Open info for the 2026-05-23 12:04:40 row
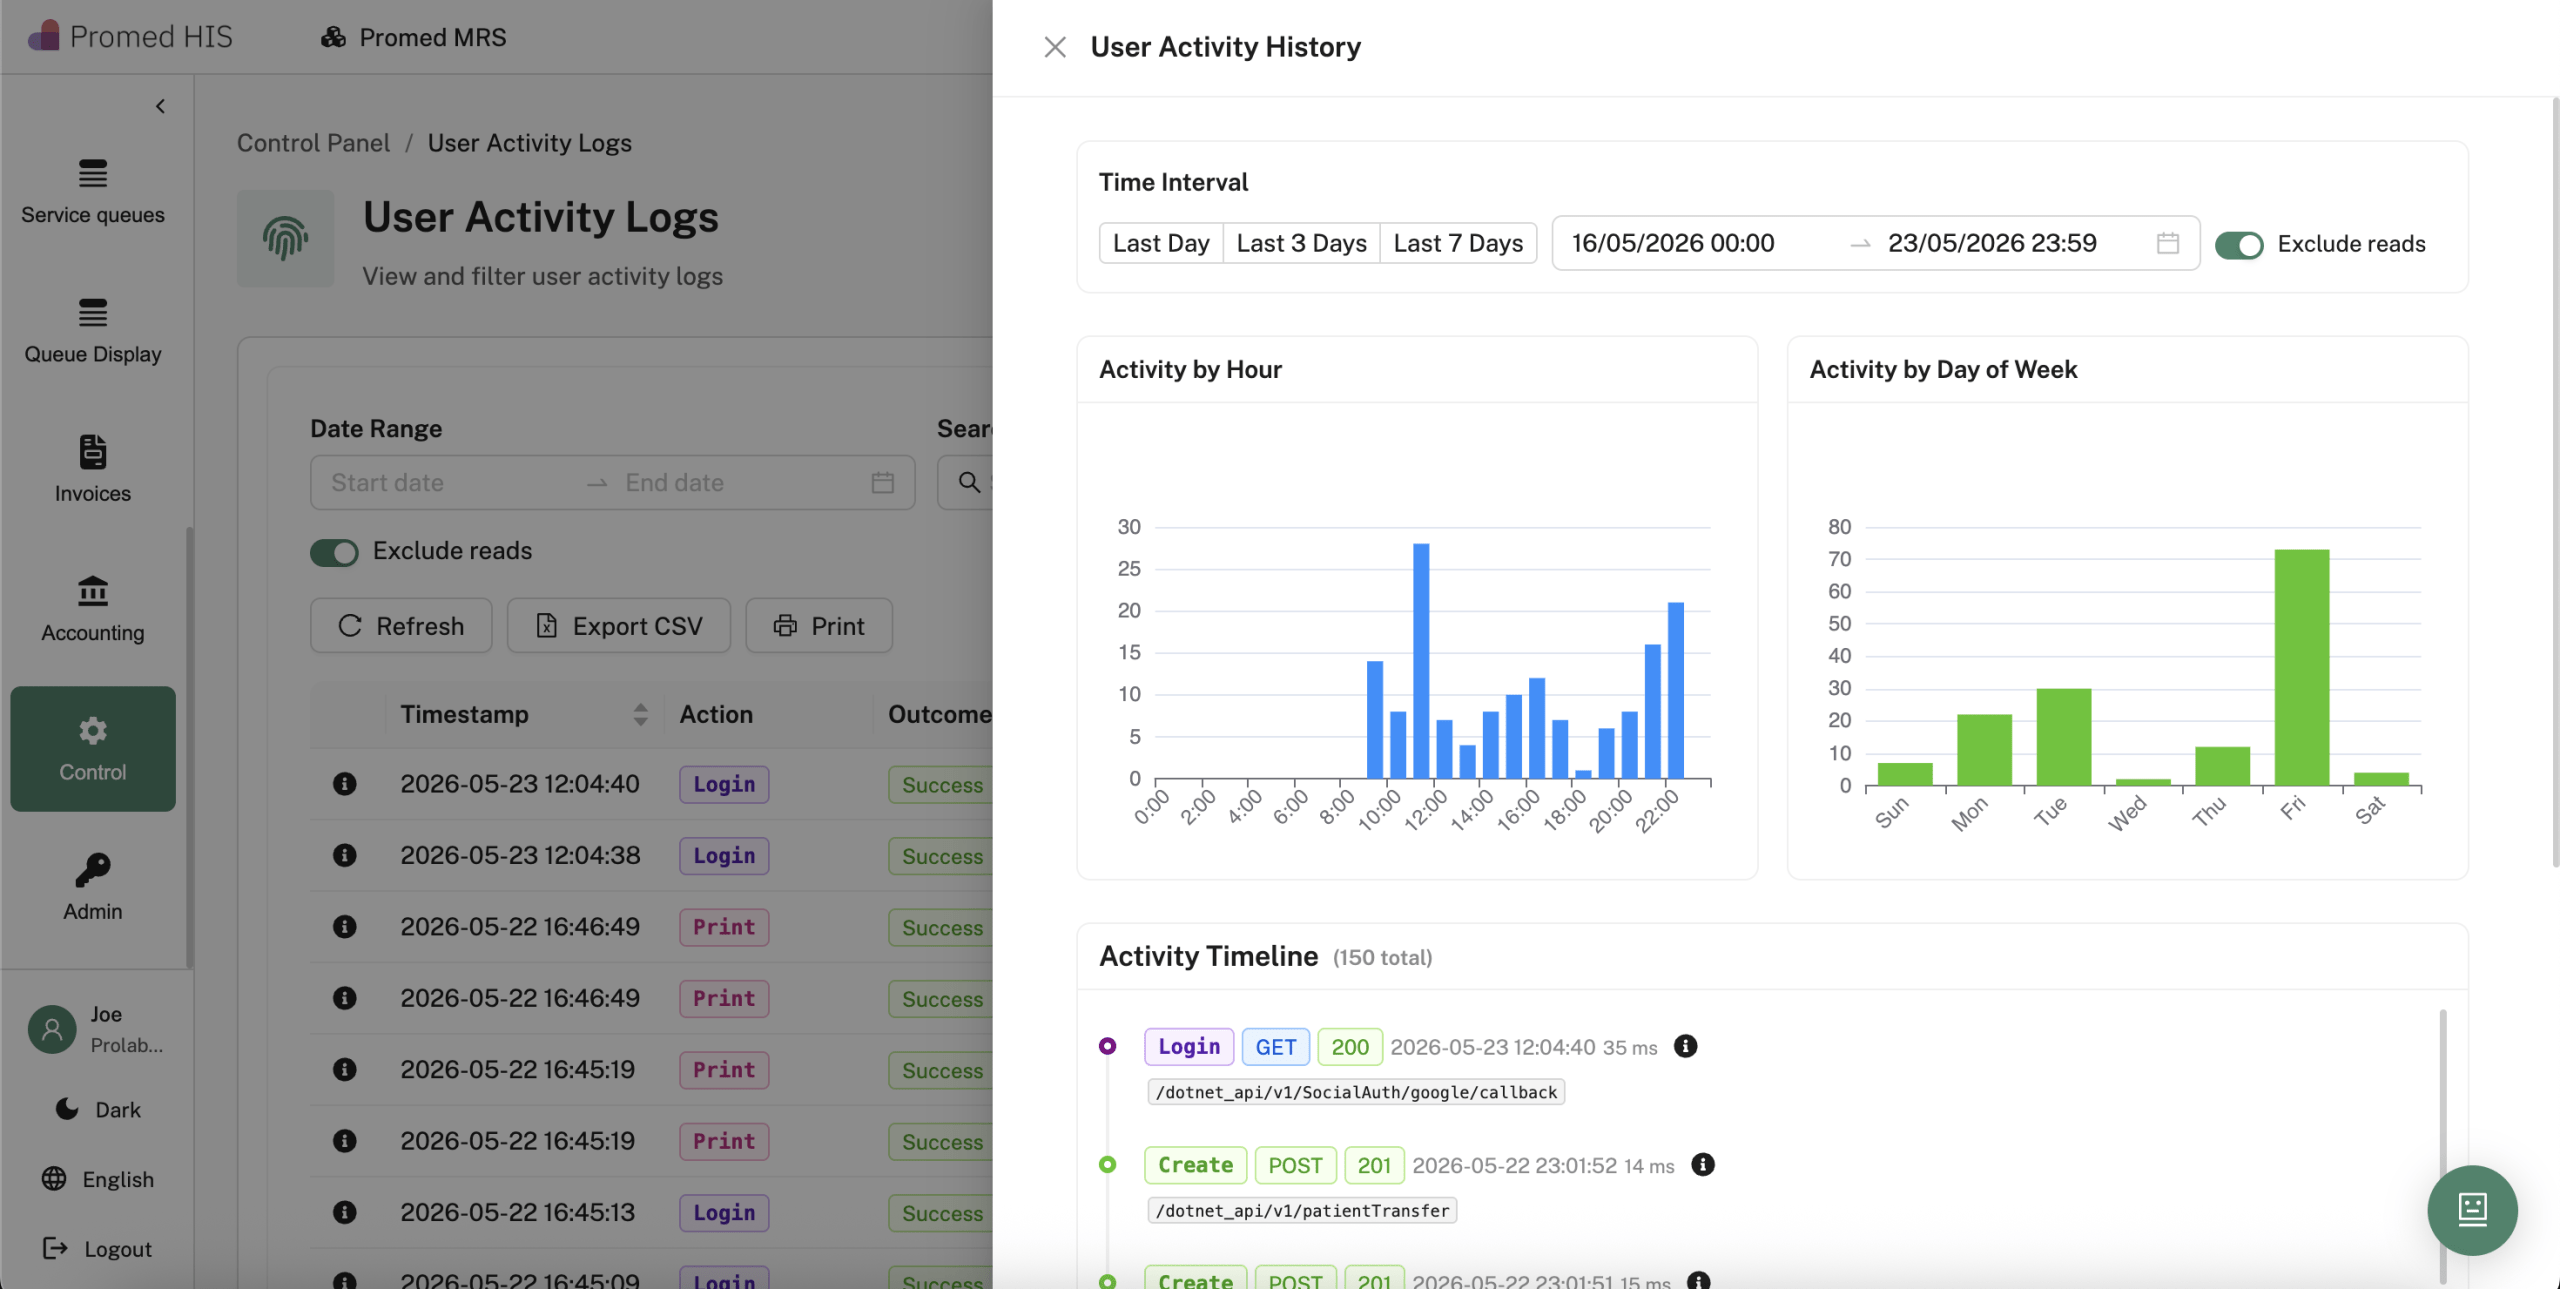 [345, 784]
